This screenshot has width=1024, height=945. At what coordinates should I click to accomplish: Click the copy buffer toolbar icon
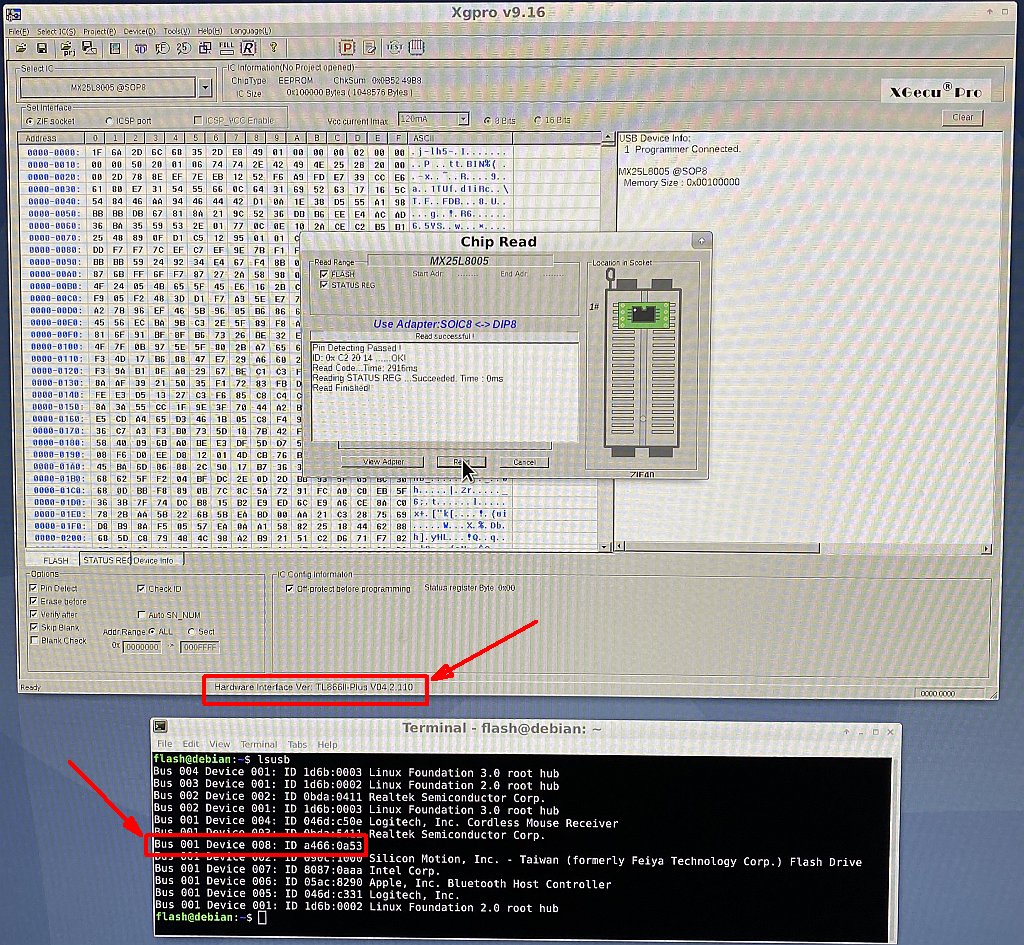205,48
